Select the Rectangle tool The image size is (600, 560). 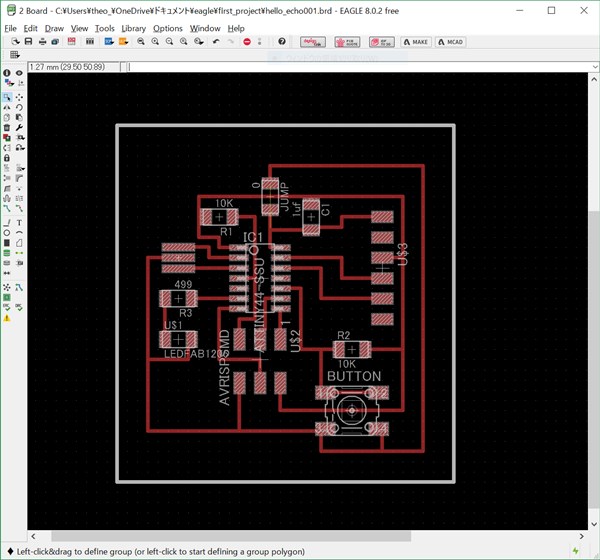[7, 243]
